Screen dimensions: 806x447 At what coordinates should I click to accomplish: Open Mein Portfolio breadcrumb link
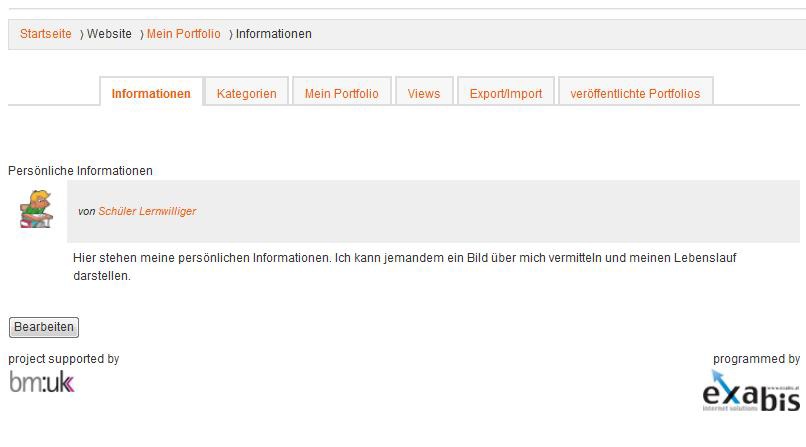(184, 34)
